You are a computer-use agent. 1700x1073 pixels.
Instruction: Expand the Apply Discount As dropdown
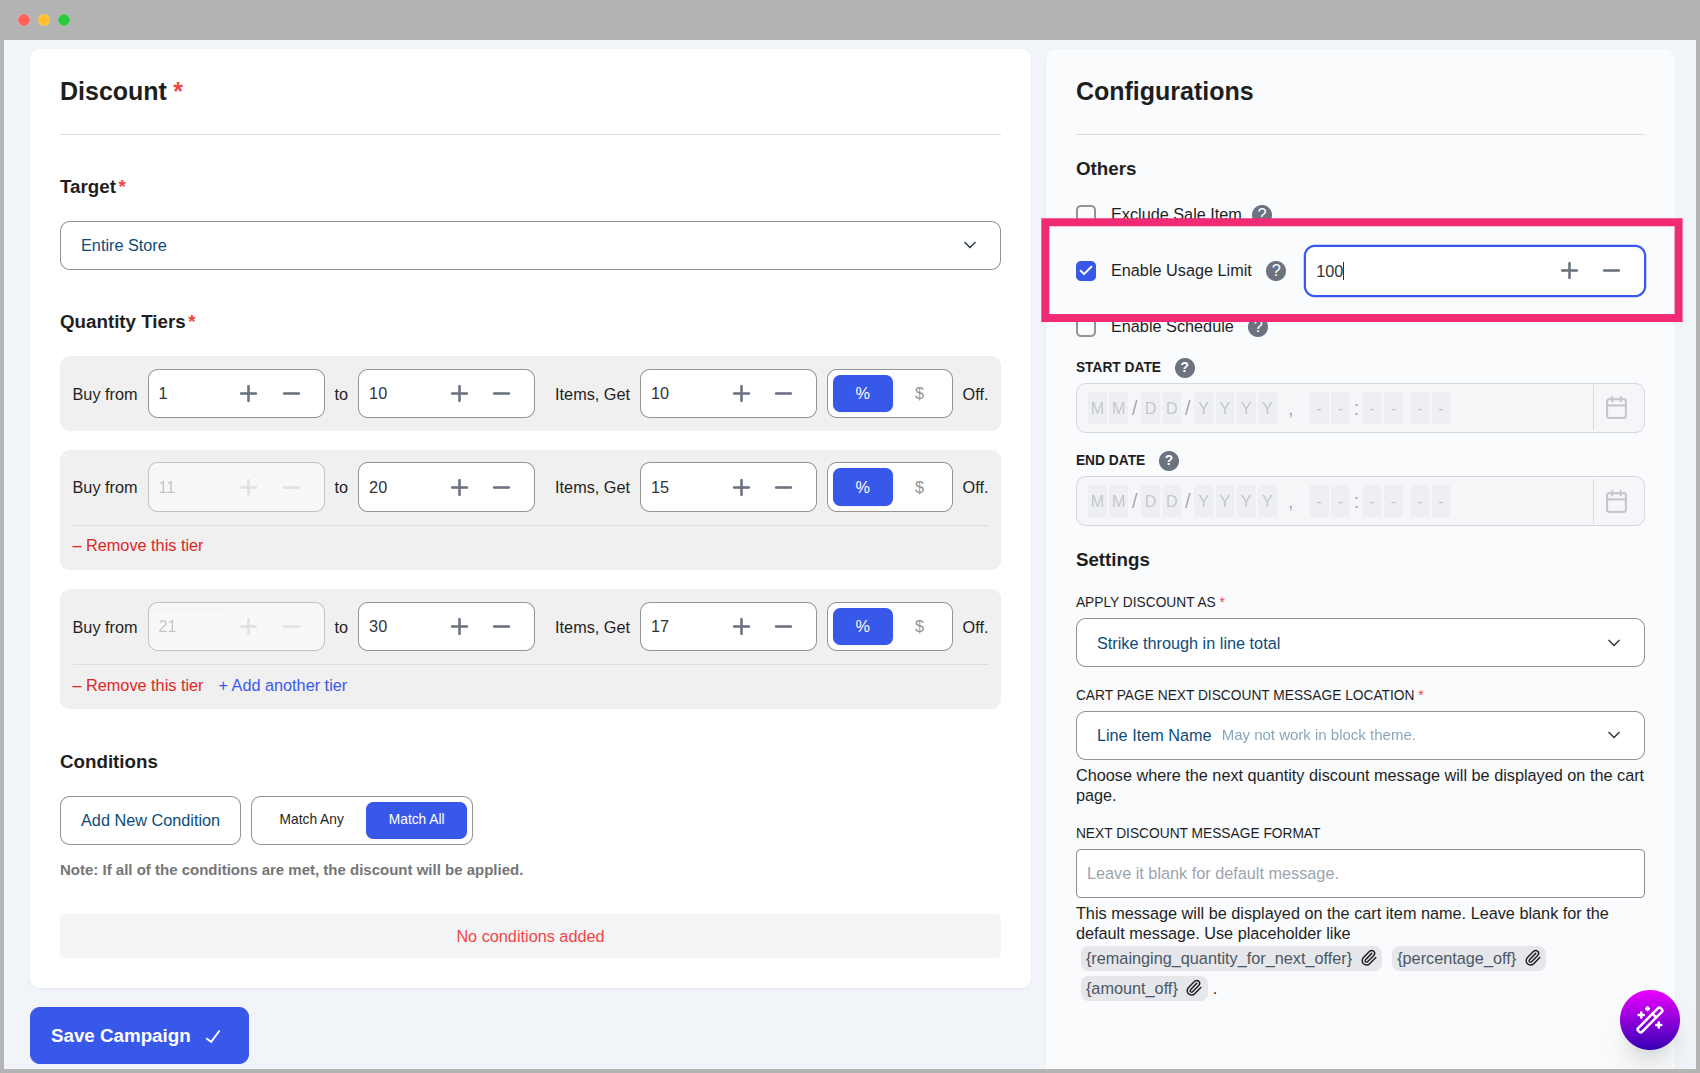pyautogui.click(x=1359, y=643)
